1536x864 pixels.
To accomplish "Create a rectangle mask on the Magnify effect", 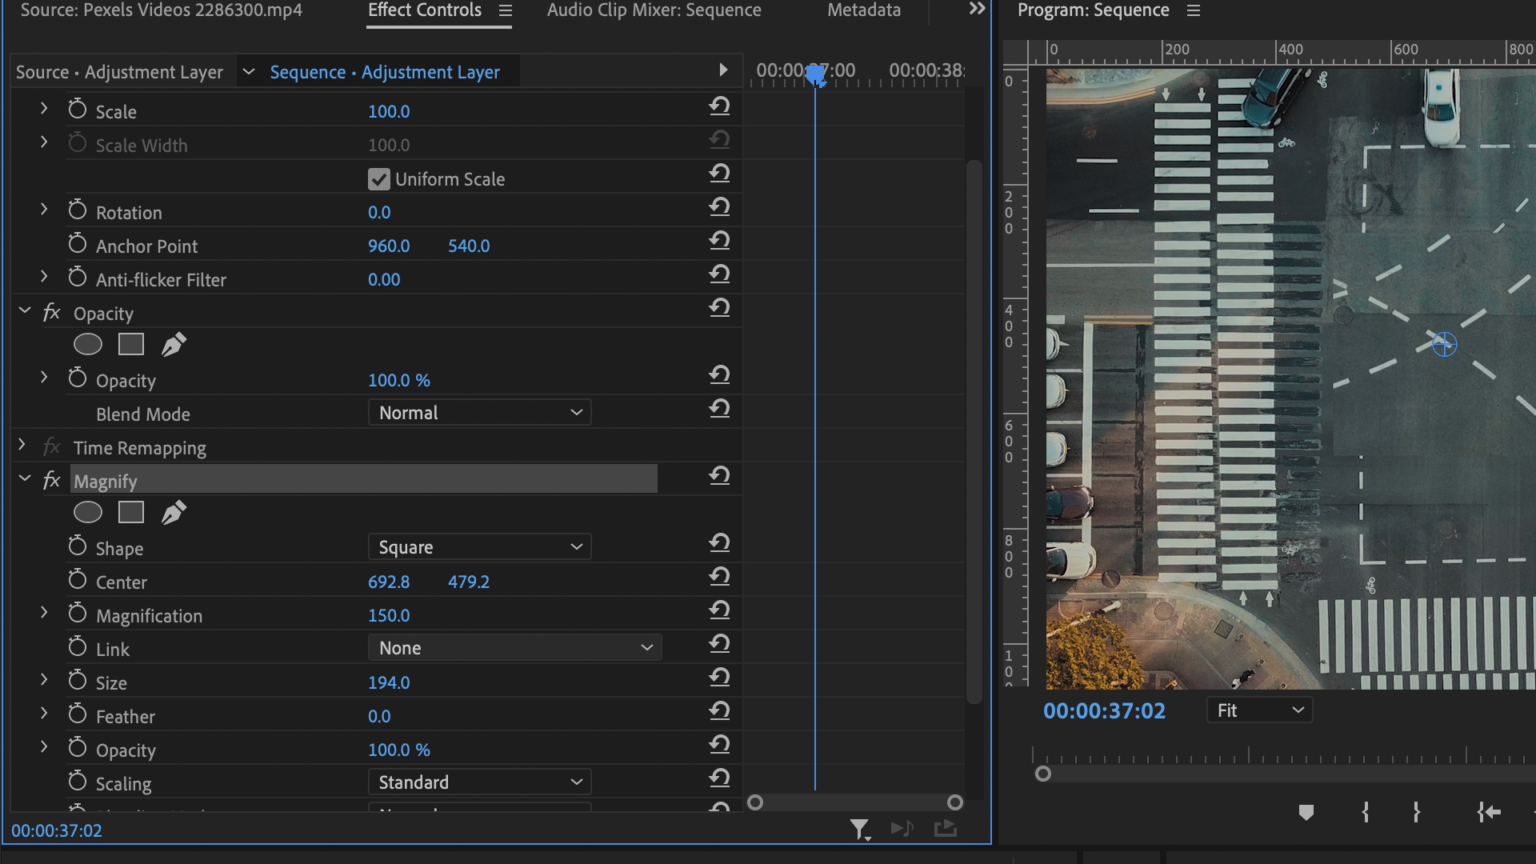I will point(131,512).
